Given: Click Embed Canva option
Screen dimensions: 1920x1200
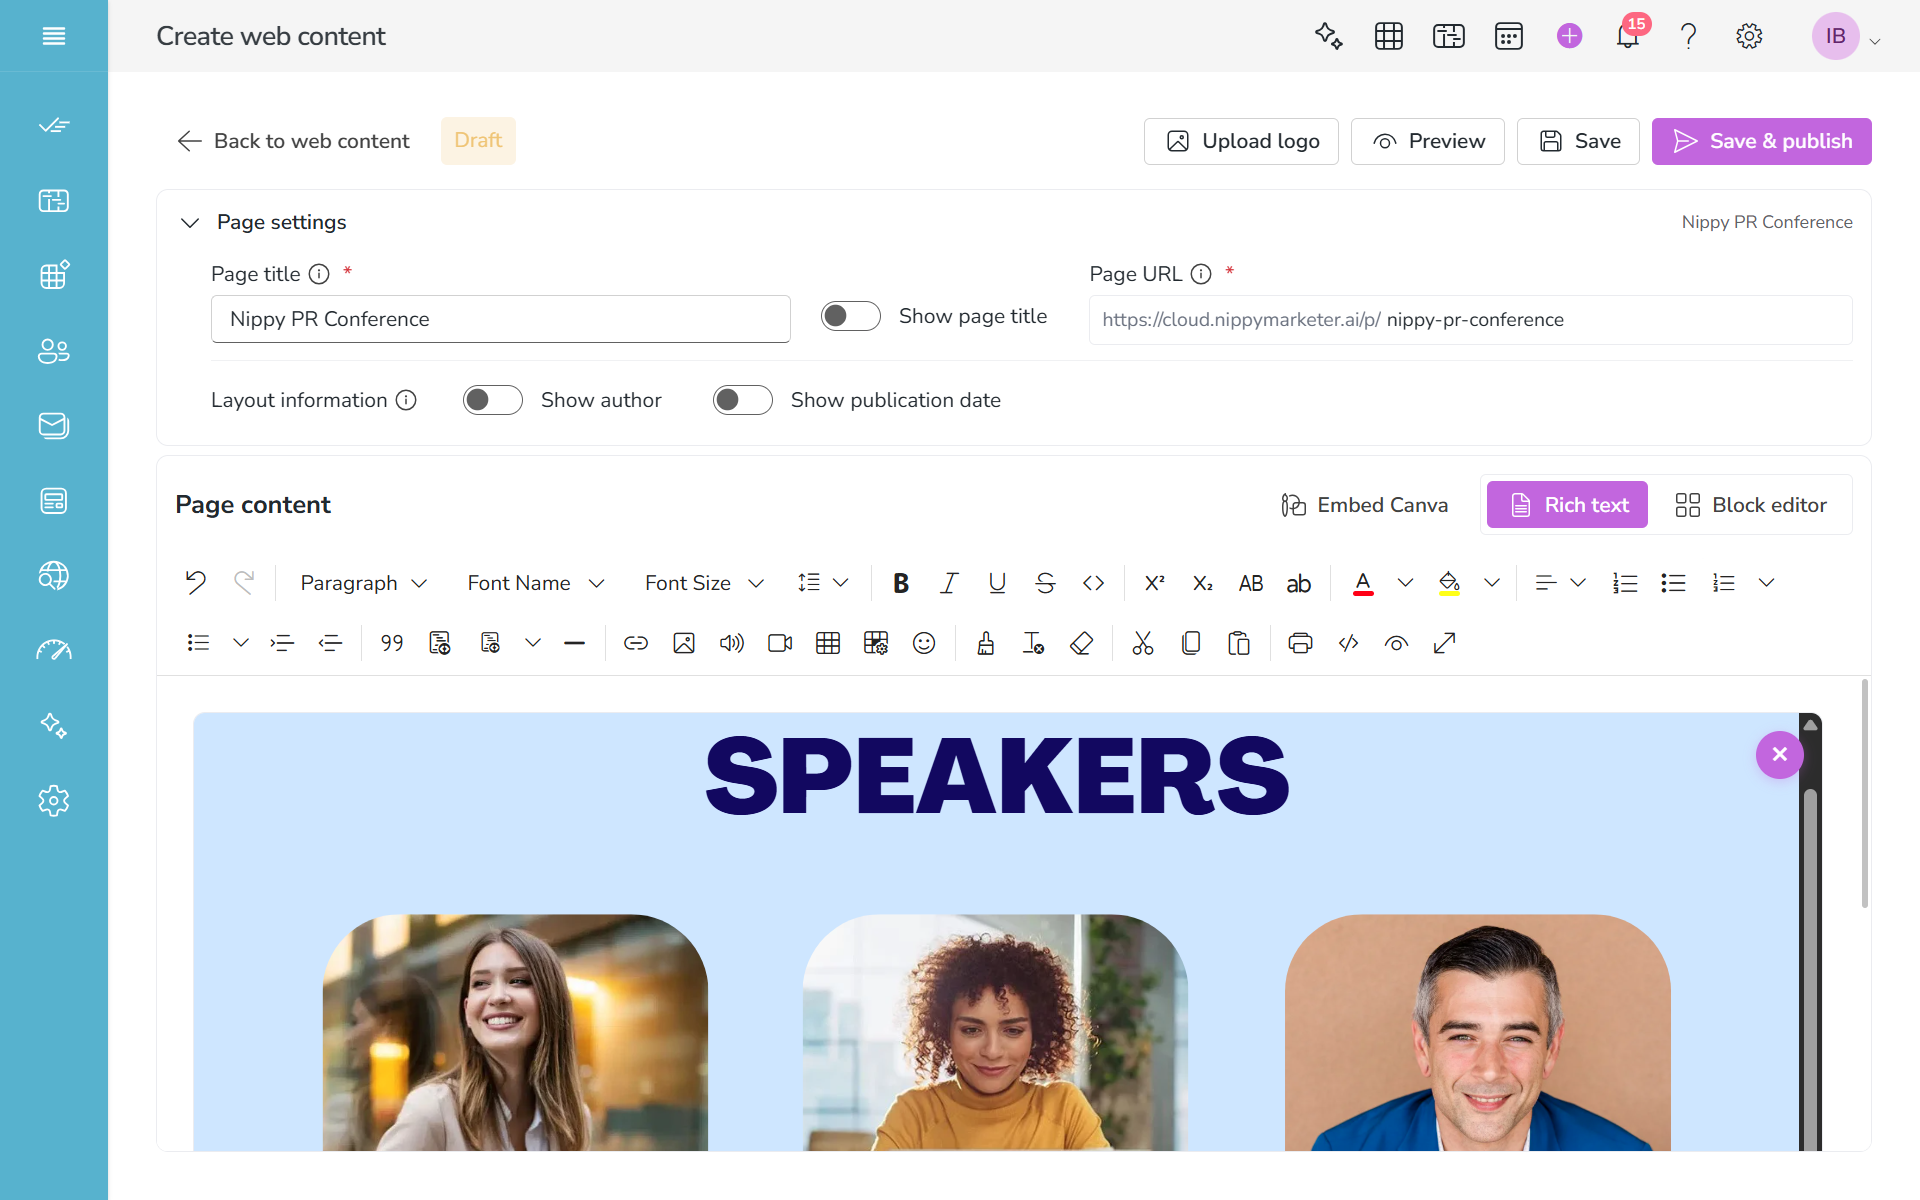Looking at the screenshot, I should pyautogui.click(x=1365, y=505).
